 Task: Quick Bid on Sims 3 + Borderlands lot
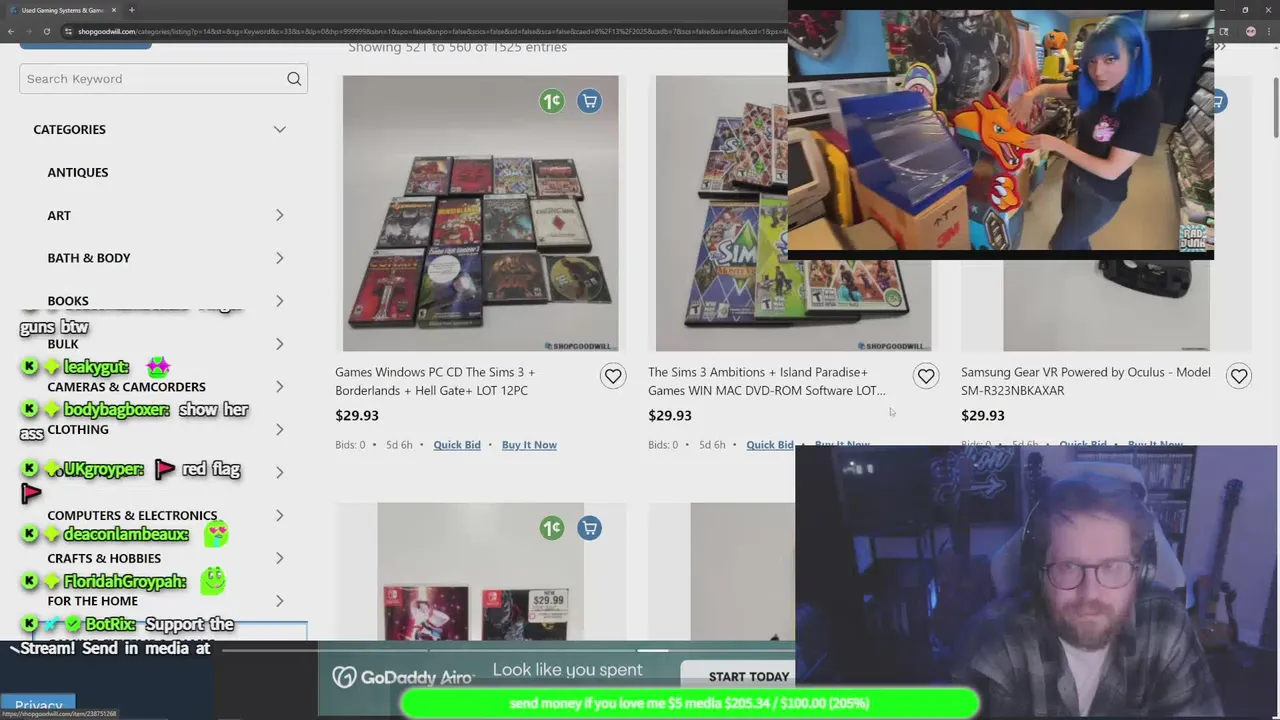click(457, 445)
